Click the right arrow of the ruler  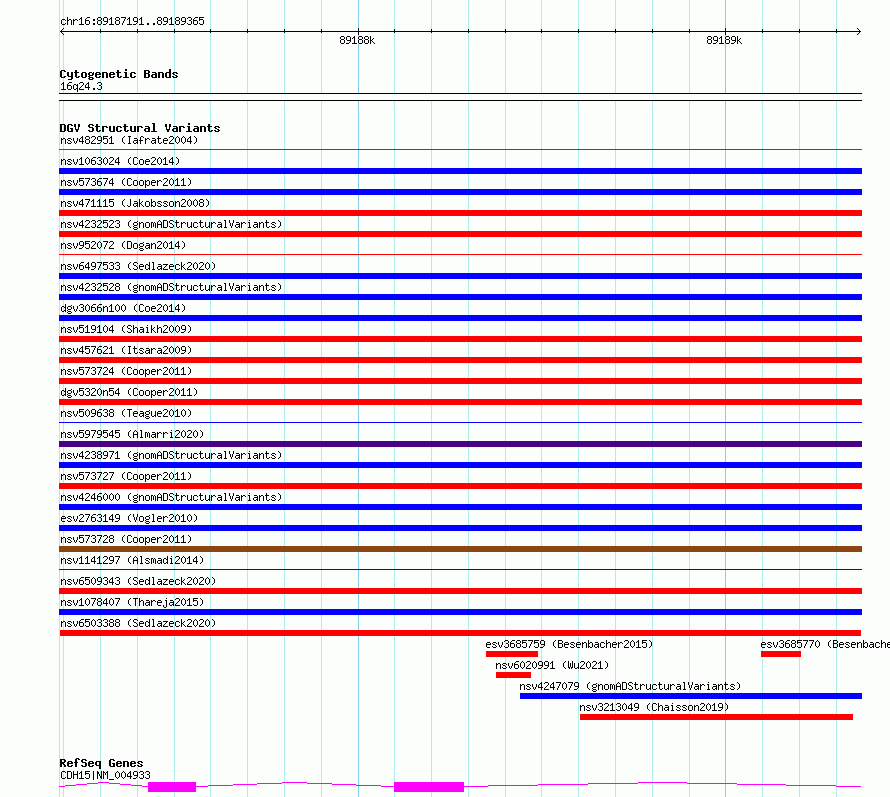(x=859, y=31)
